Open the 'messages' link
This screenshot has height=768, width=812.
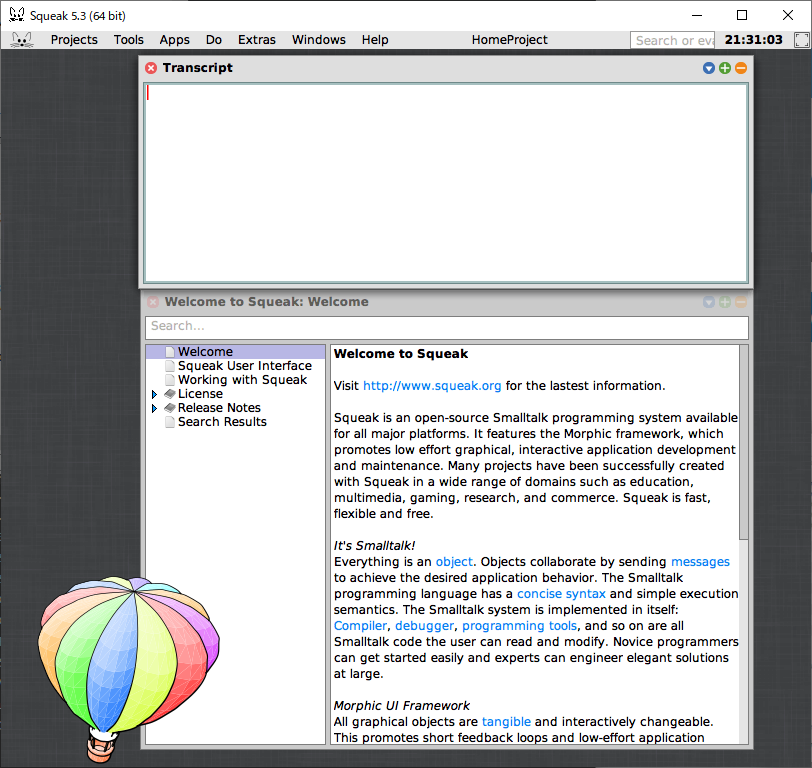click(700, 562)
